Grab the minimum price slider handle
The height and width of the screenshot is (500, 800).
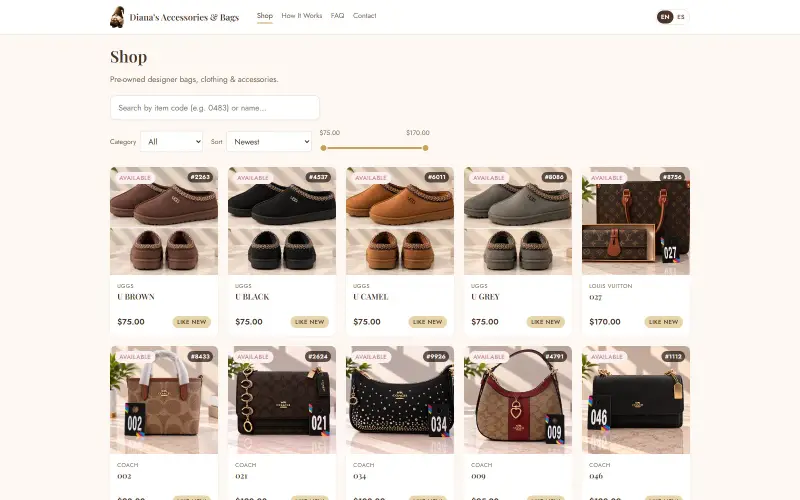tap(323, 148)
